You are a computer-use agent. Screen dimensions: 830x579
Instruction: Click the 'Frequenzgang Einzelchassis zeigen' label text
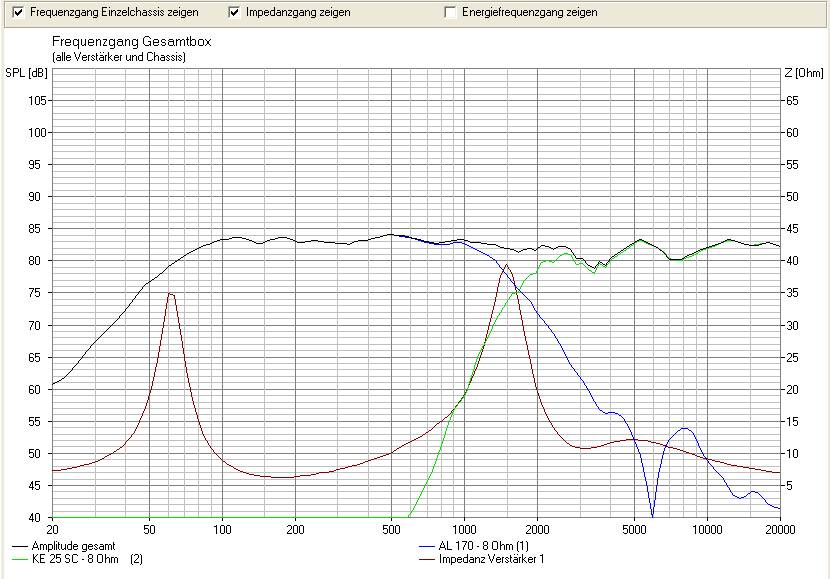point(114,12)
